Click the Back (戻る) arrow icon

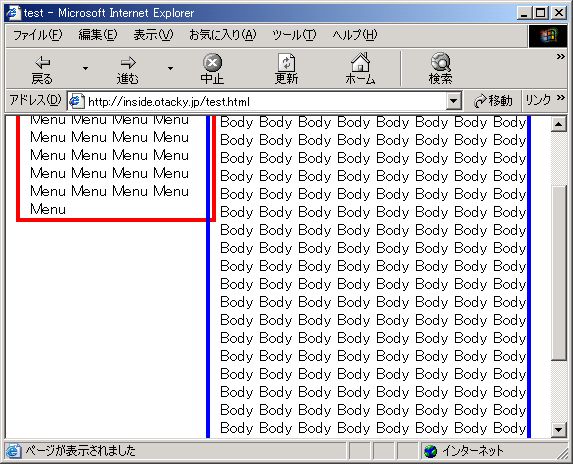[42, 62]
